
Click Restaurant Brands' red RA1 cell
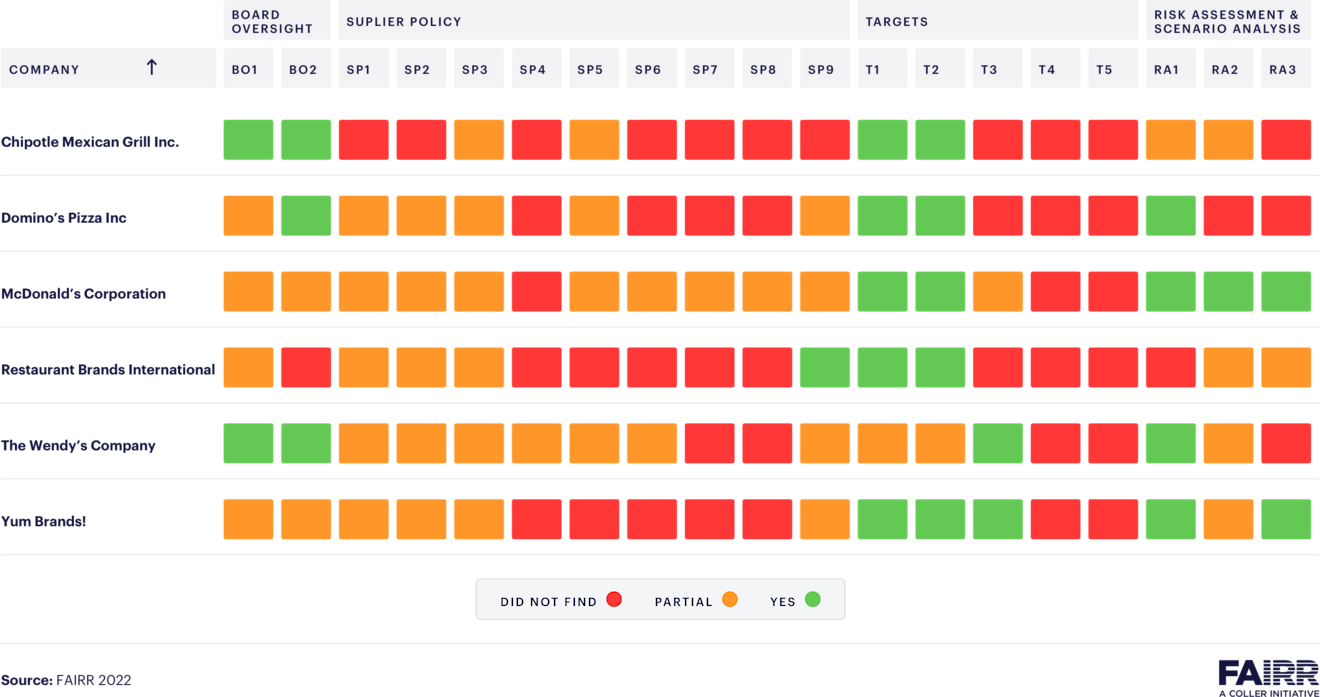[x=1171, y=368]
